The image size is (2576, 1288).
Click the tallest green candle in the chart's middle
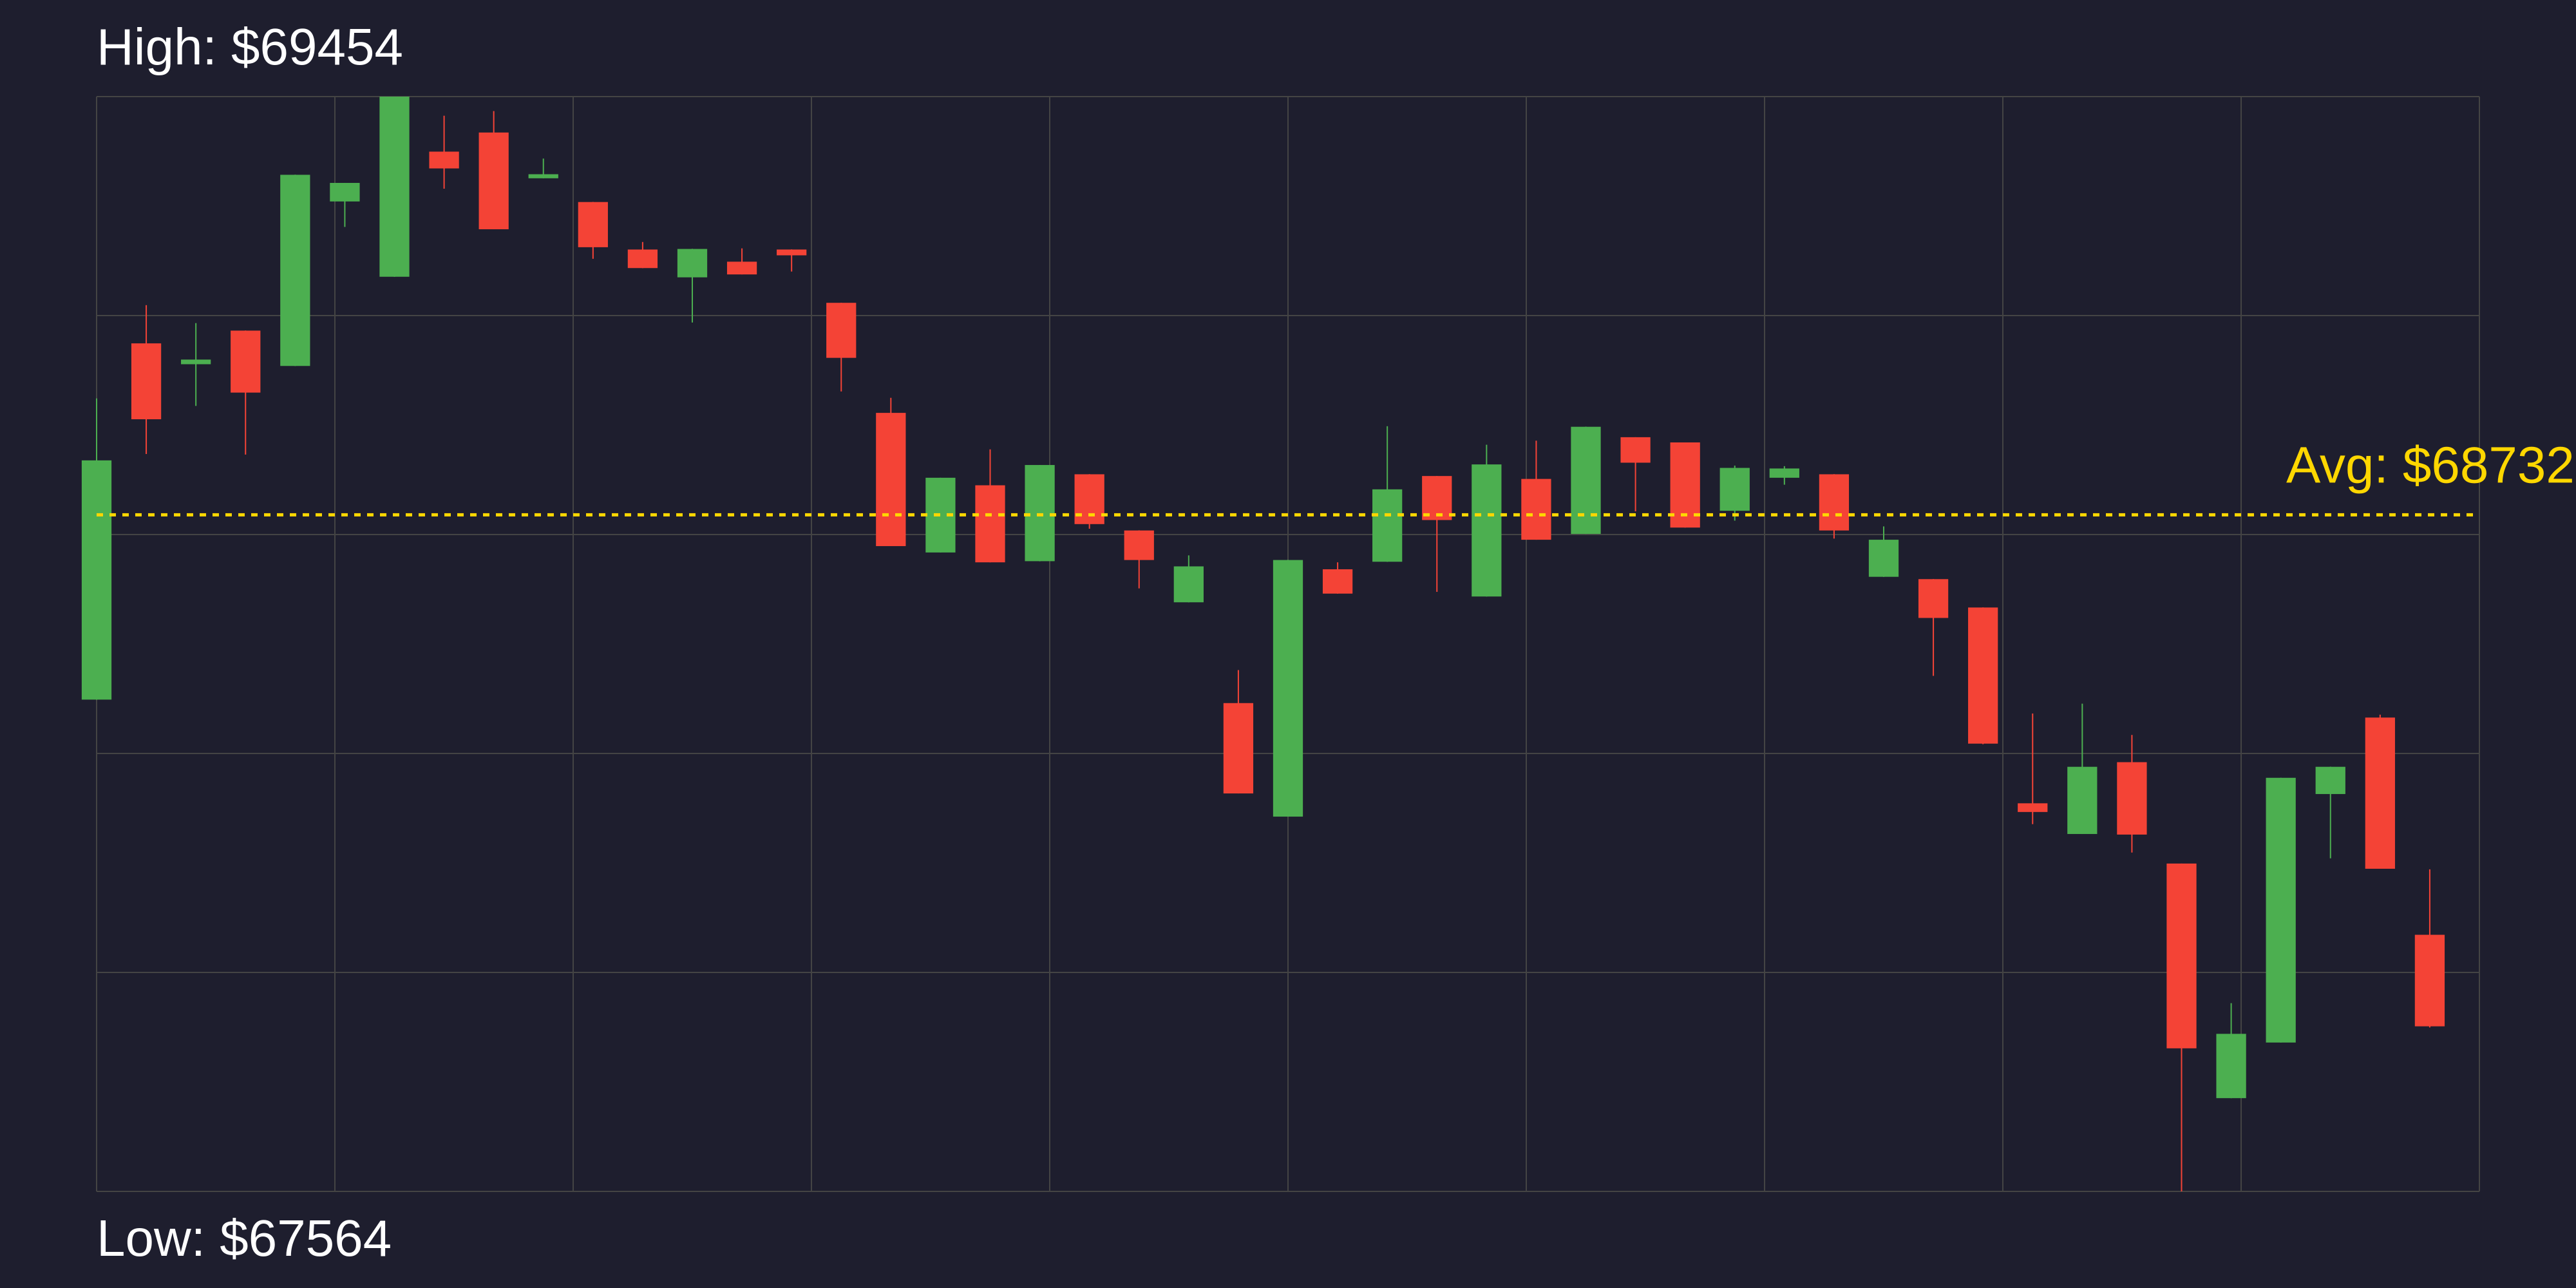pos(1288,688)
